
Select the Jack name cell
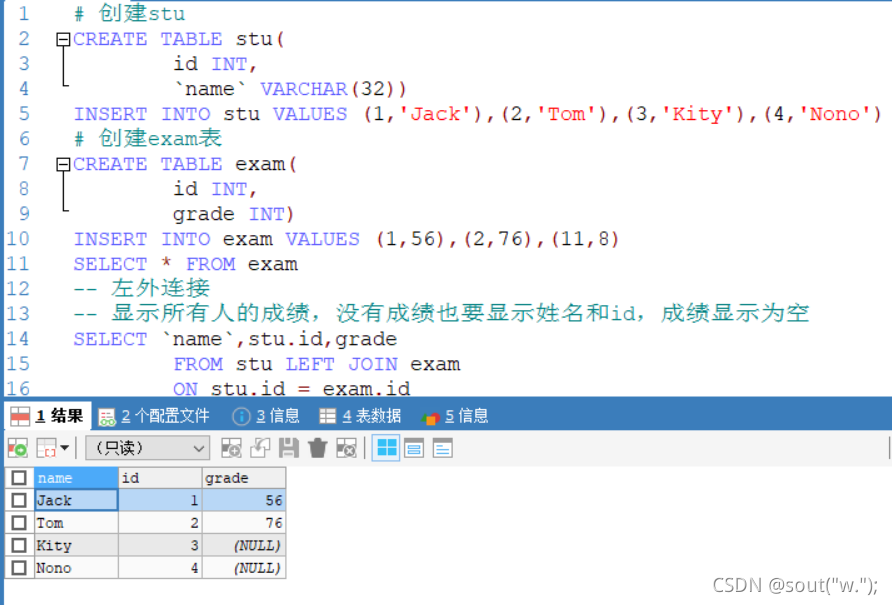(76, 500)
